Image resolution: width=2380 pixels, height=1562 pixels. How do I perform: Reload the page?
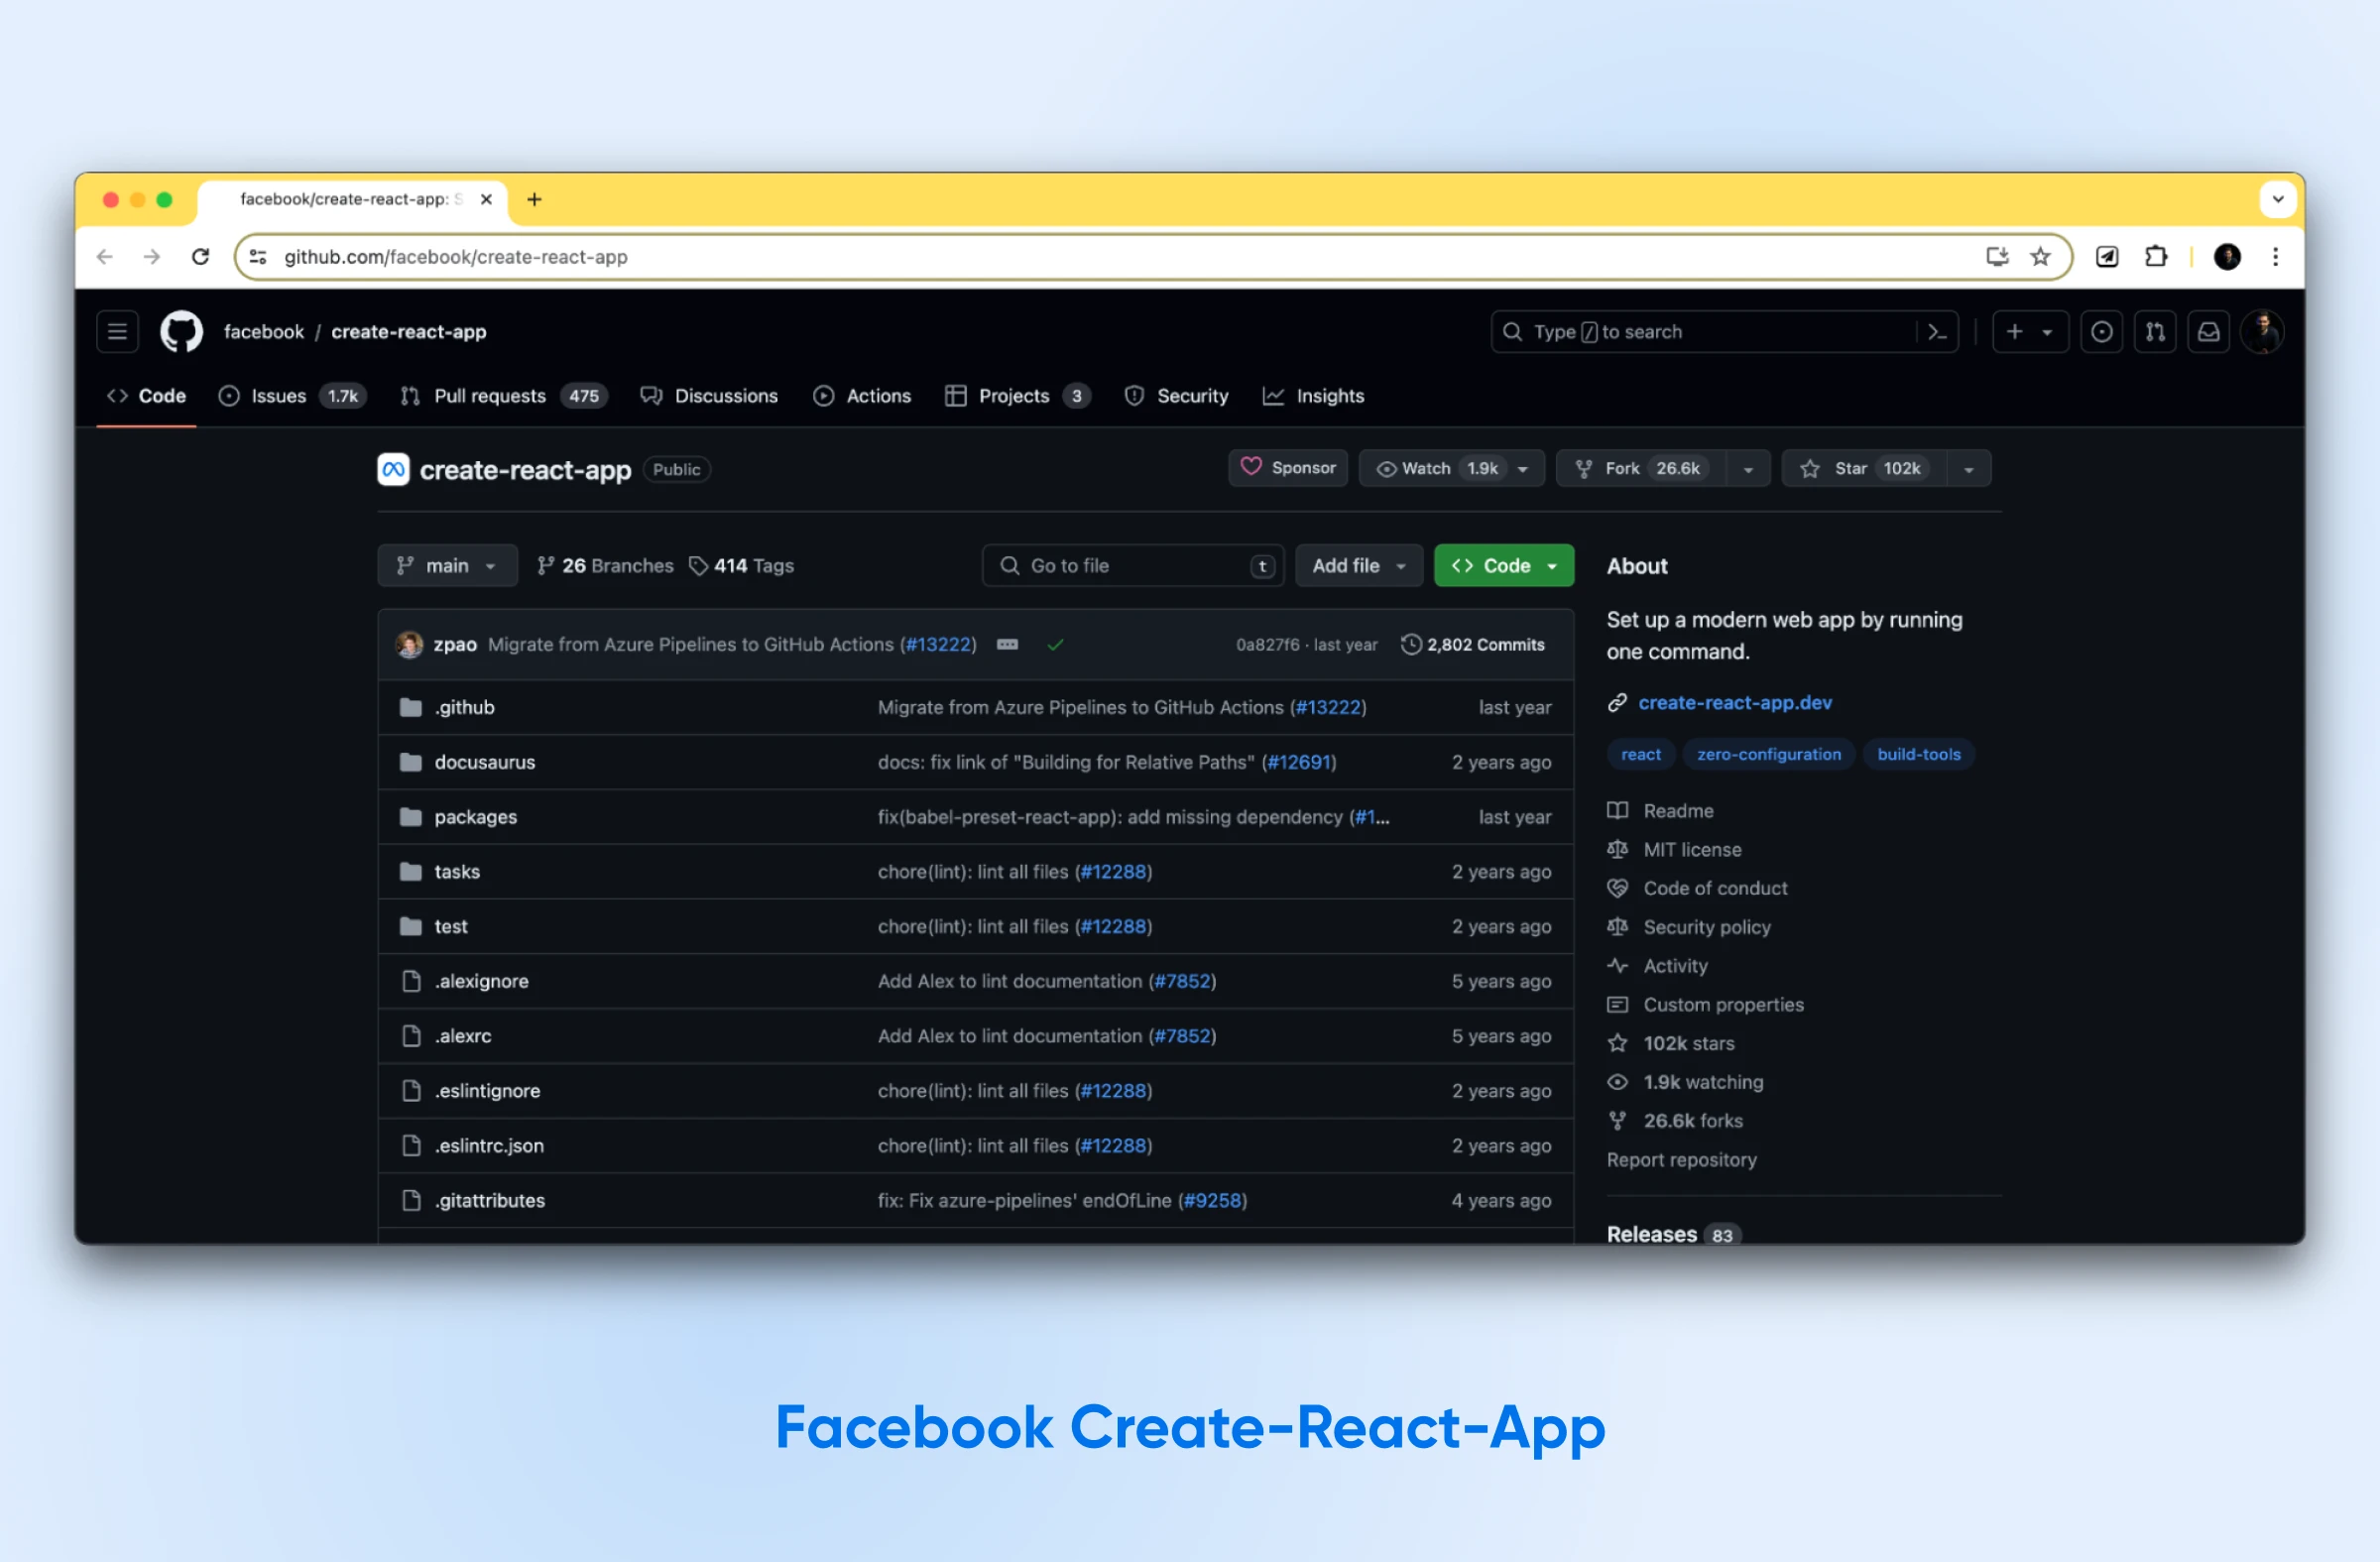200,257
